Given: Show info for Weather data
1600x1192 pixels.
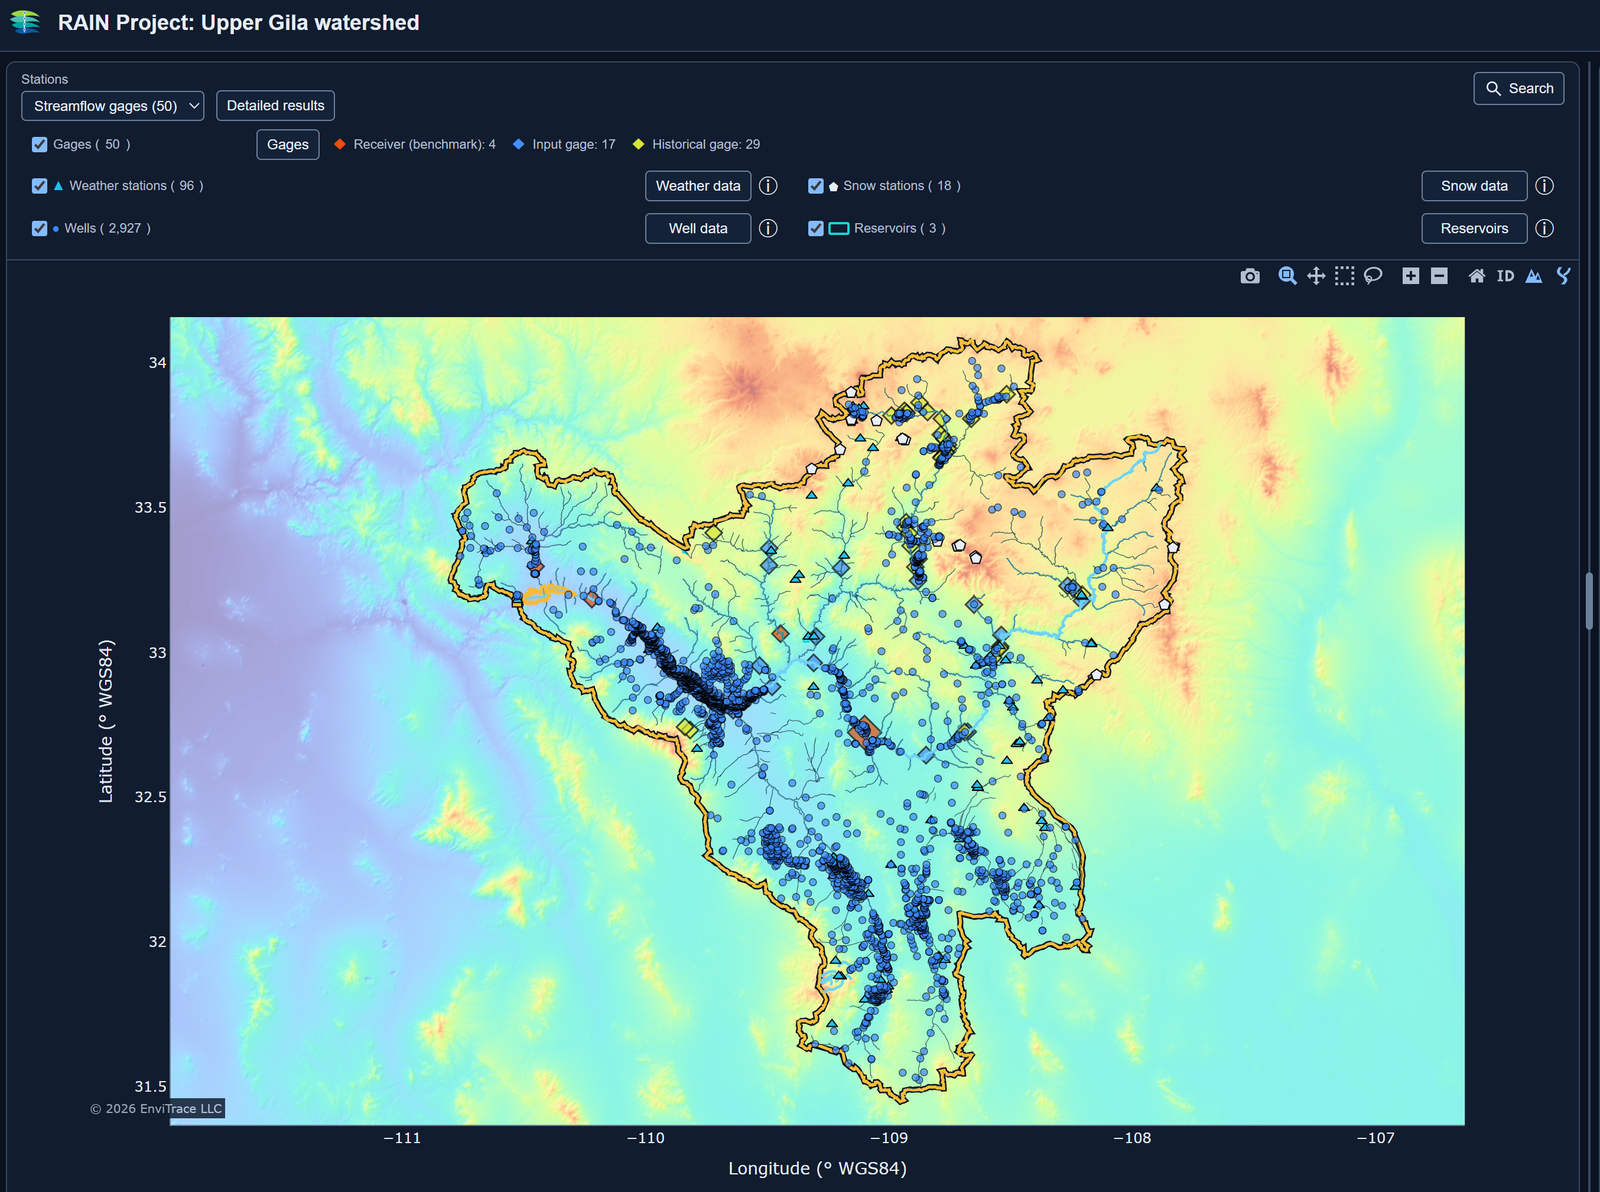Looking at the screenshot, I should click(x=768, y=186).
